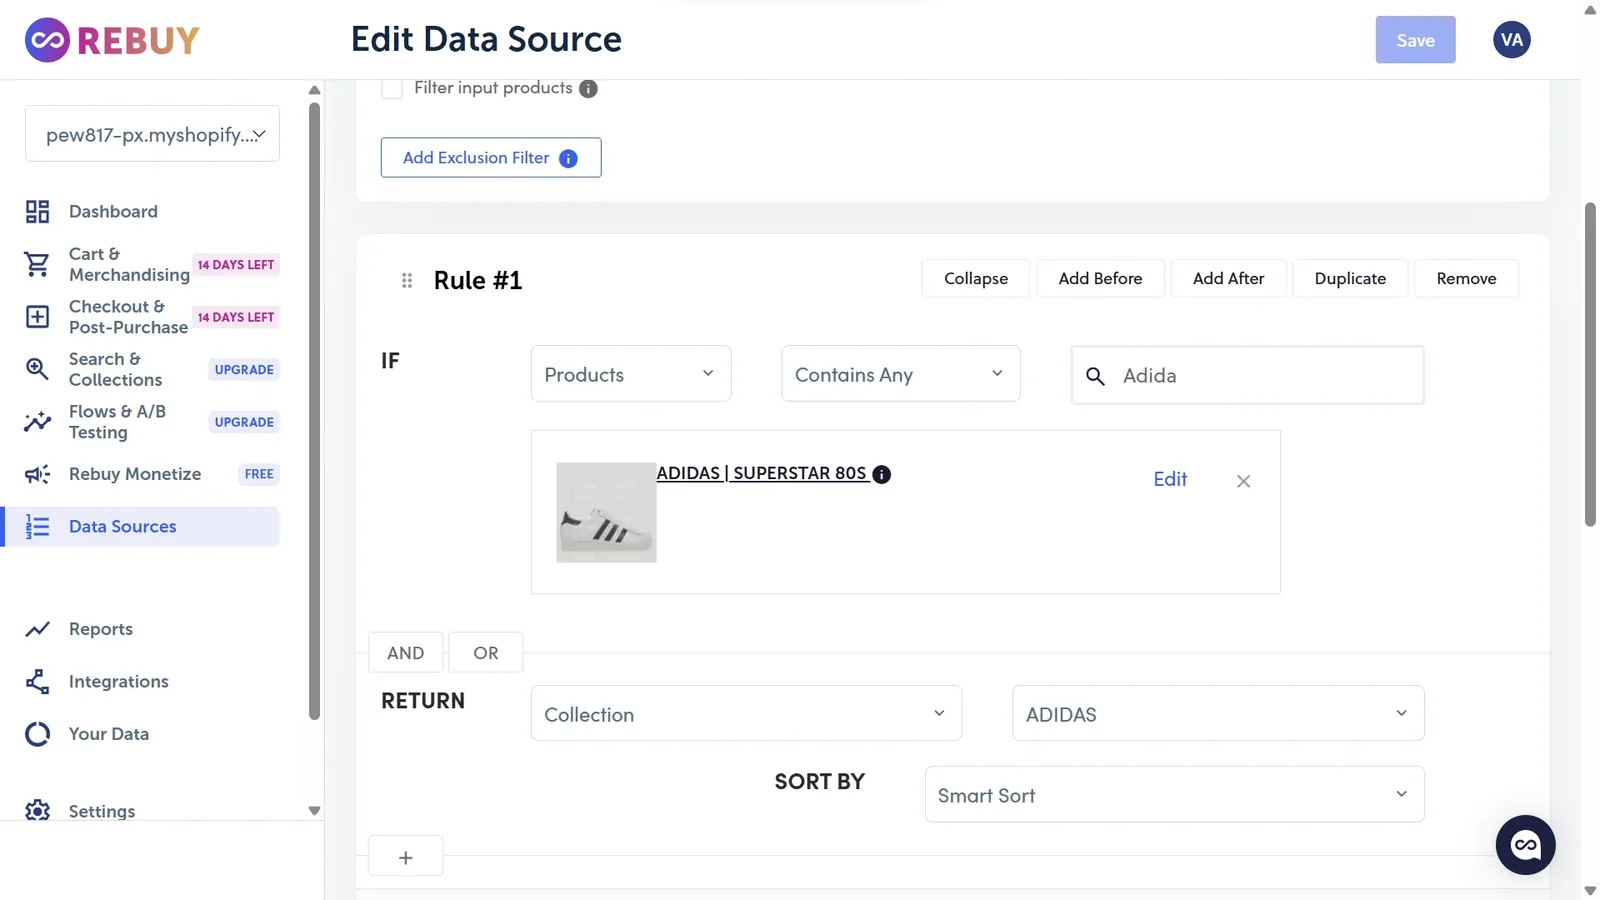Open Flows & A/B Testing section
The width and height of the screenshot is (1600, 900).
point(117,422)
